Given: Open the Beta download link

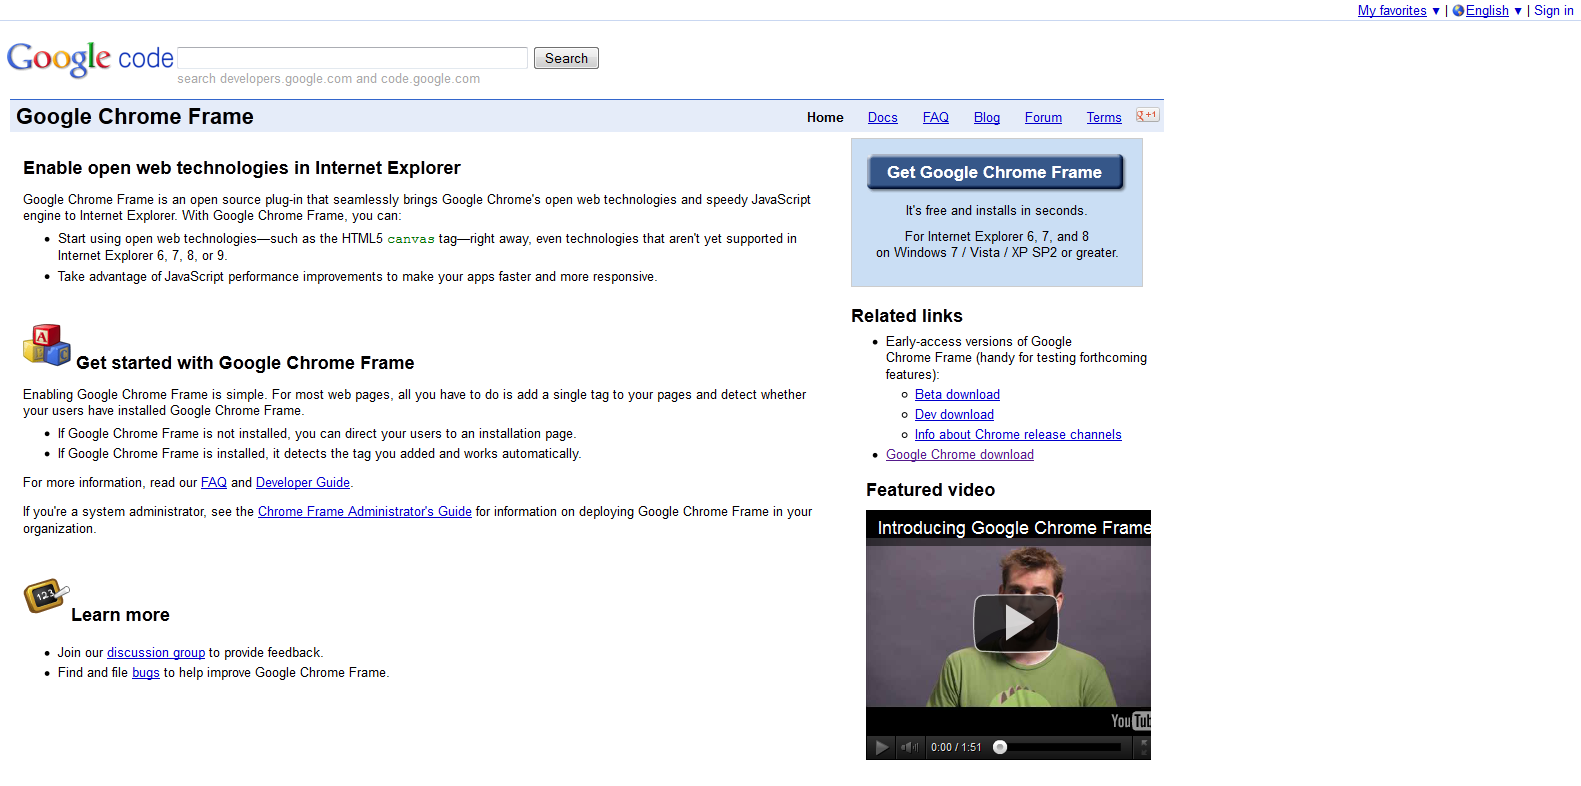Looking at the screenshot, I should point(957,395).
